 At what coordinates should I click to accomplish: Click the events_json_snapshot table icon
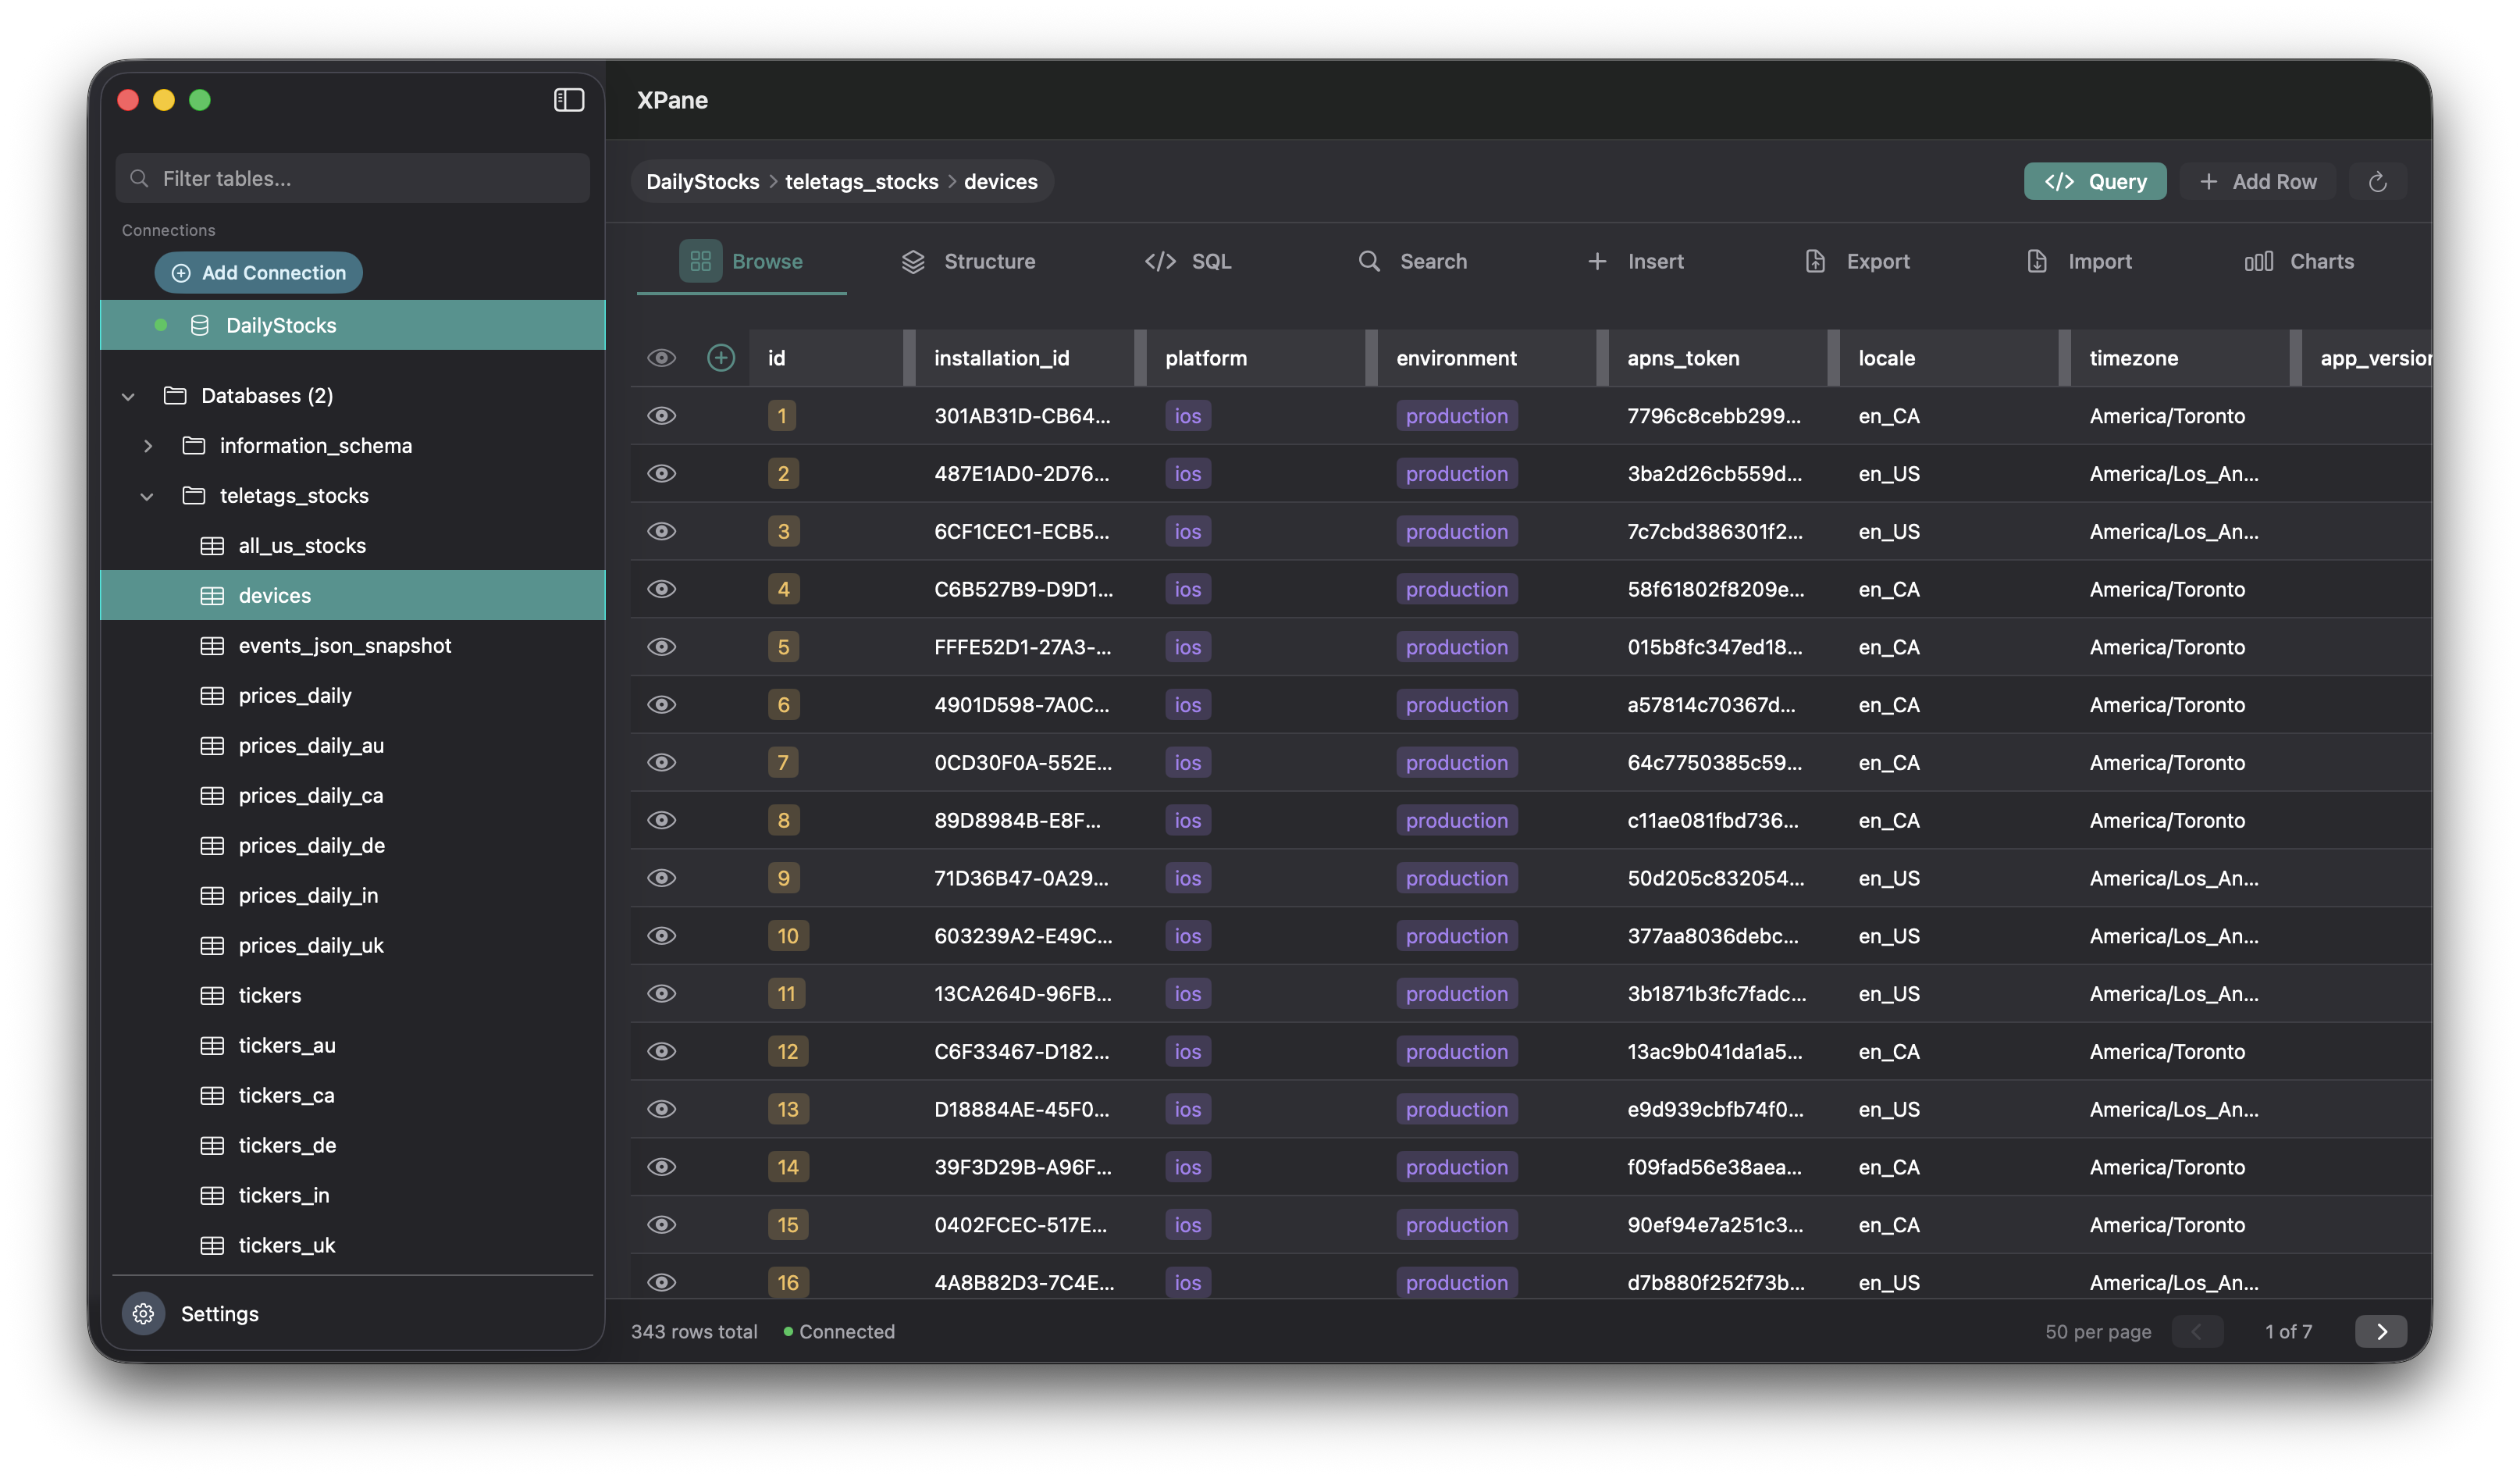(x=212, y=646)
